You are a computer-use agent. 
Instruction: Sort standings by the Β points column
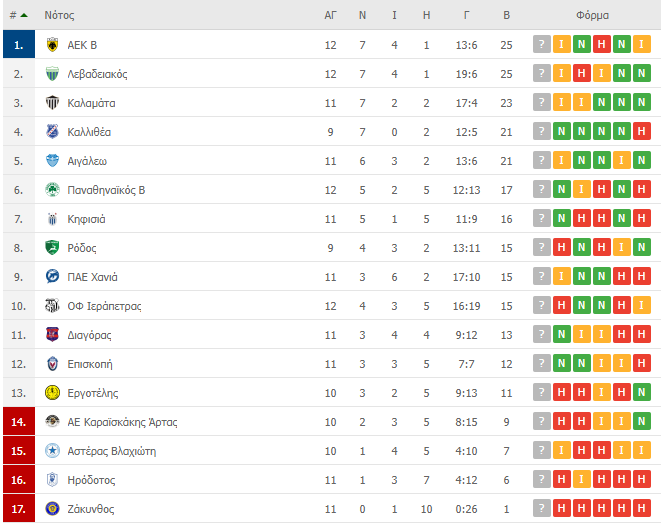point(506,16)
